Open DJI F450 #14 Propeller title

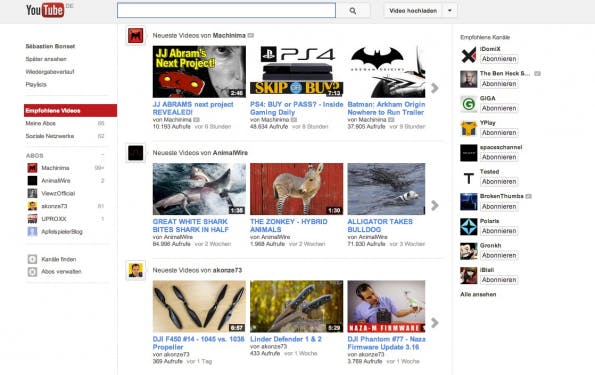tap(198, 343)
